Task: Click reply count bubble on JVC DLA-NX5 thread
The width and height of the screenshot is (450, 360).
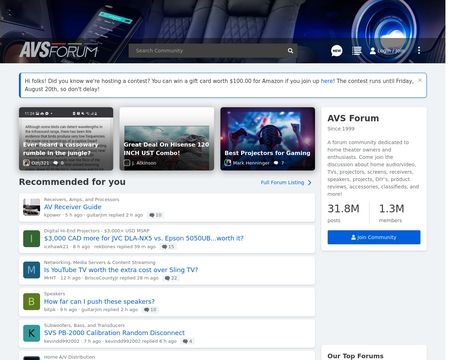Action: point(168,247)
